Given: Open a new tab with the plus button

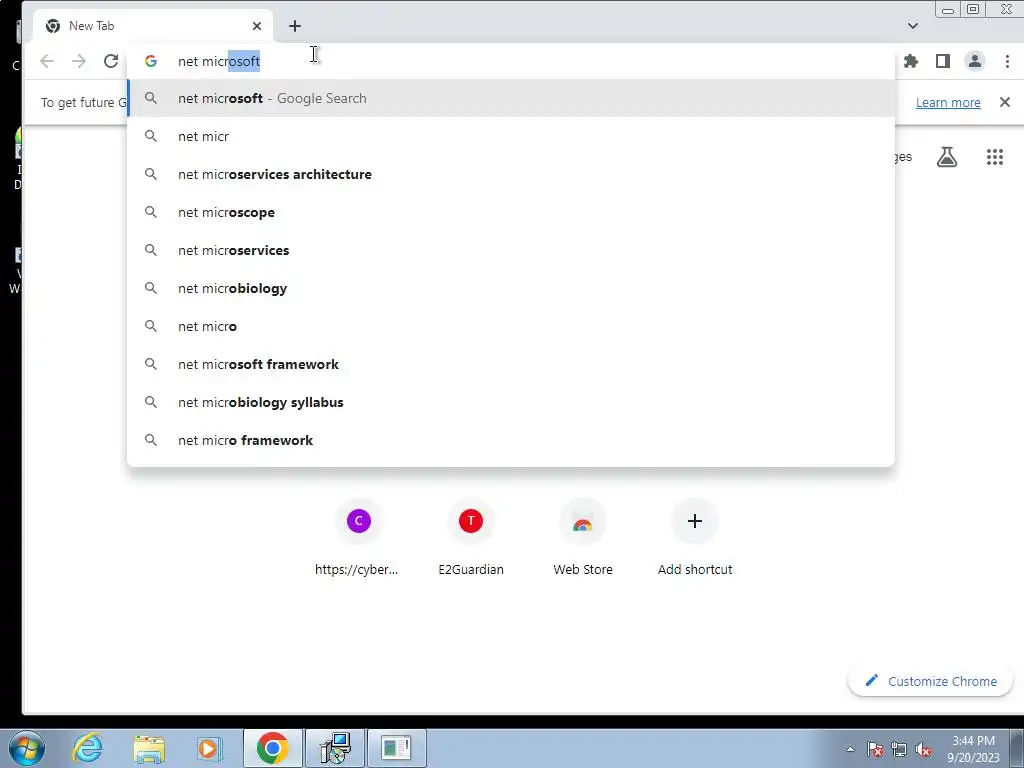Looking at the screenshot, I should pos(295,26).
